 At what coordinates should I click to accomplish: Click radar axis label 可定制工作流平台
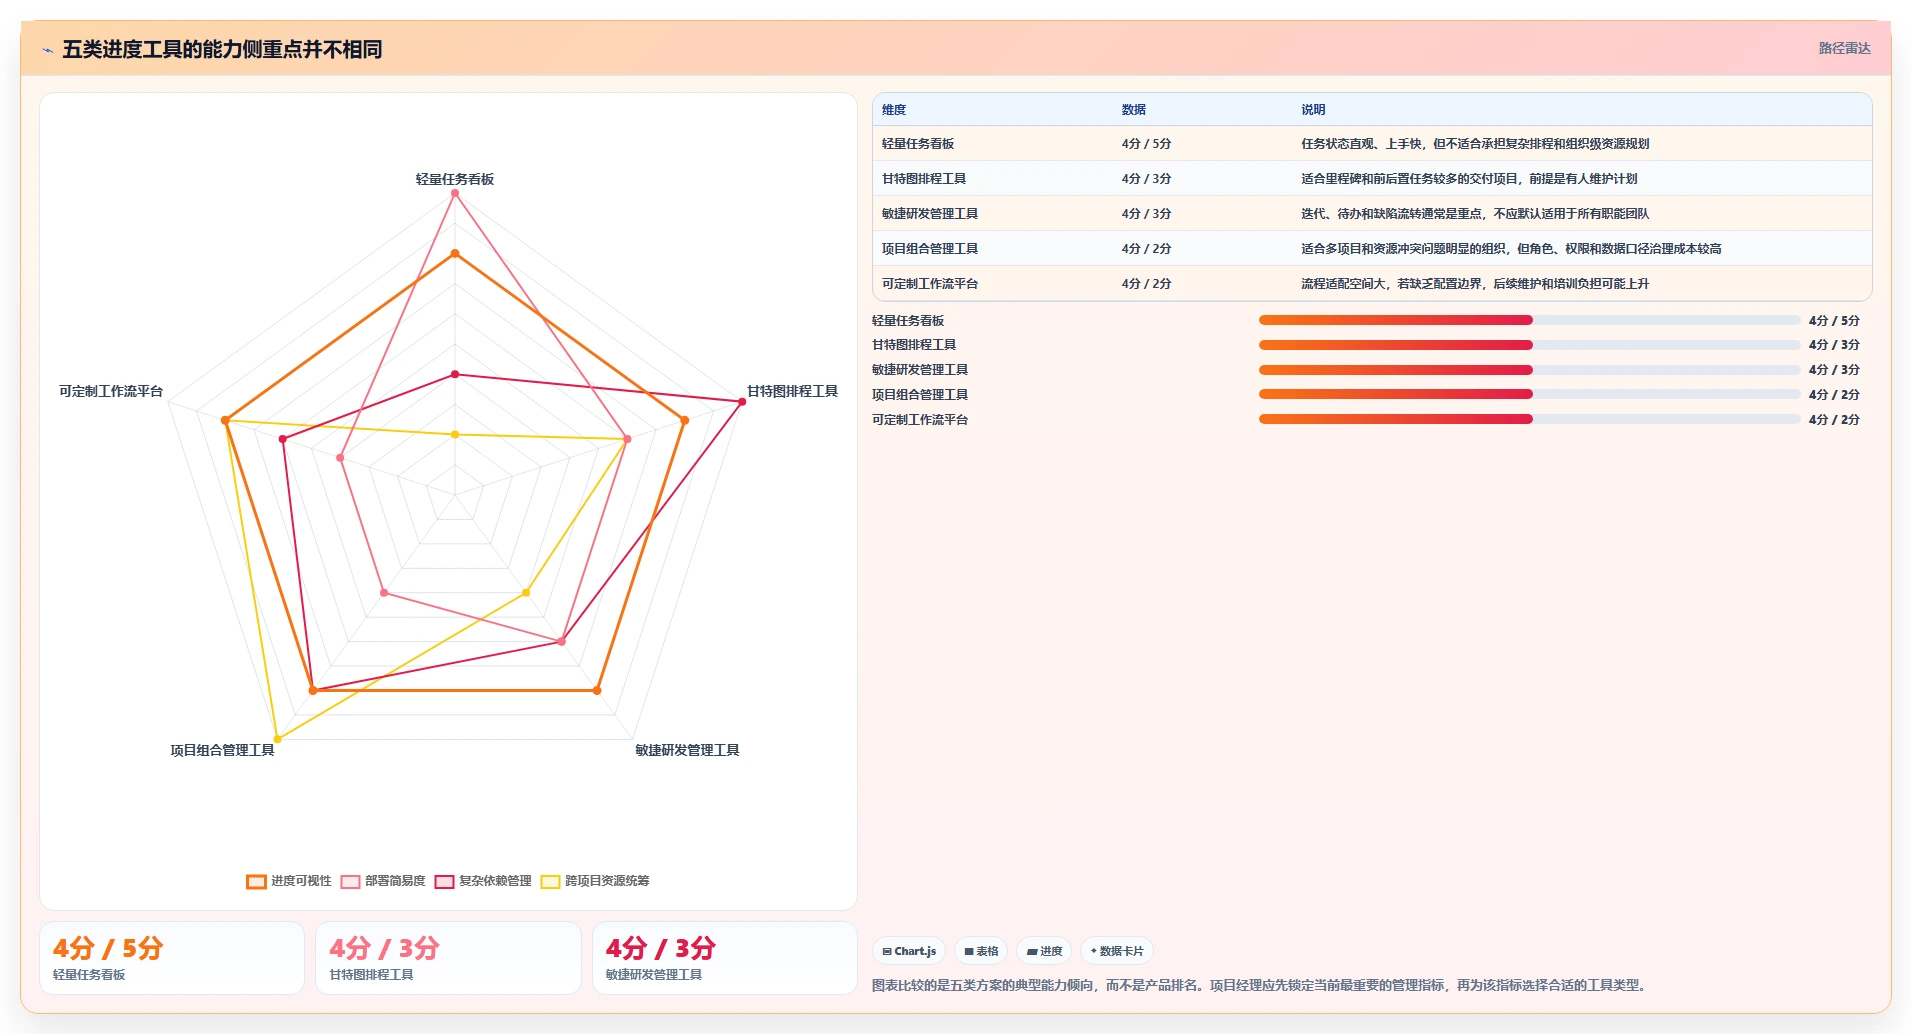pyautogui.click(x=111, y=391)
